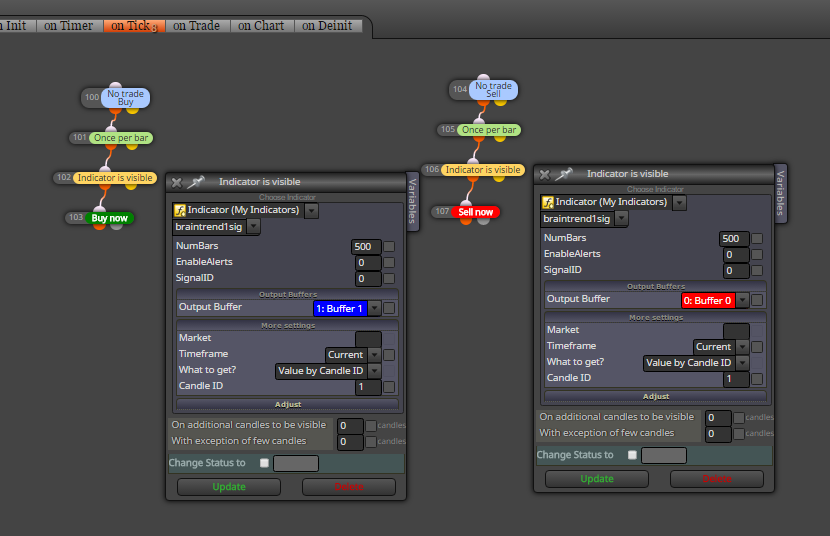Image resolution: width=830 pixels, height=536 pixels.
Task: Toggle left panel EnableAlerts checkbox
Action: (x=389, y=262)
